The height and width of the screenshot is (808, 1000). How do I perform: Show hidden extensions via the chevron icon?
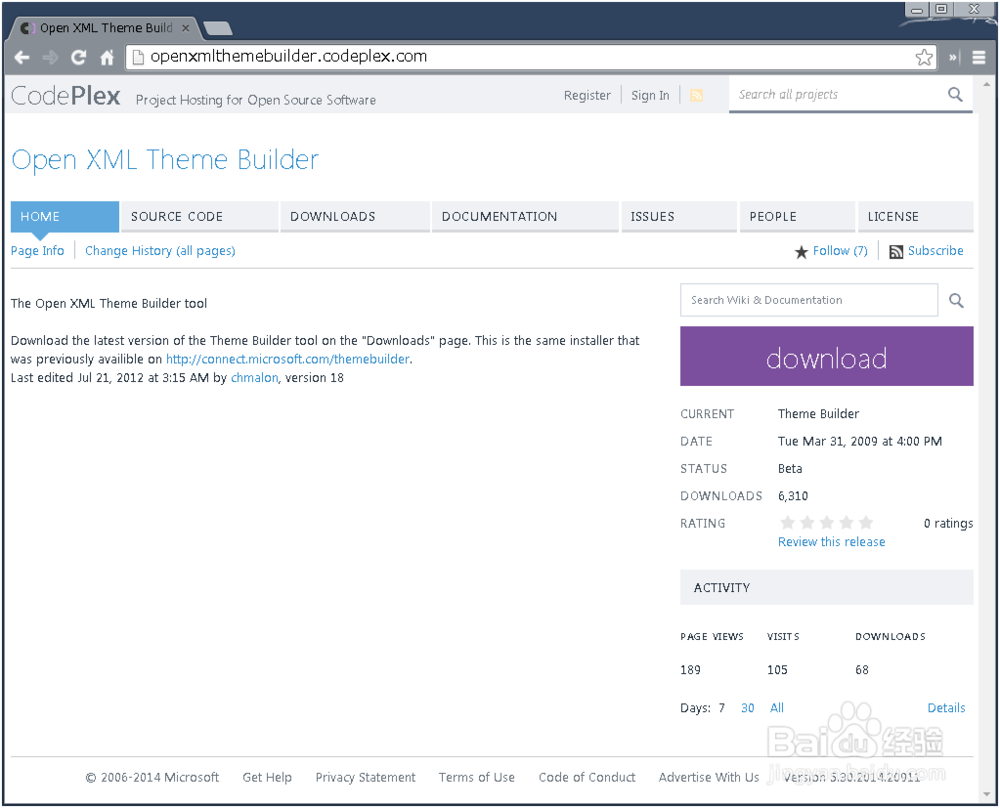click(x=953, y=57)
